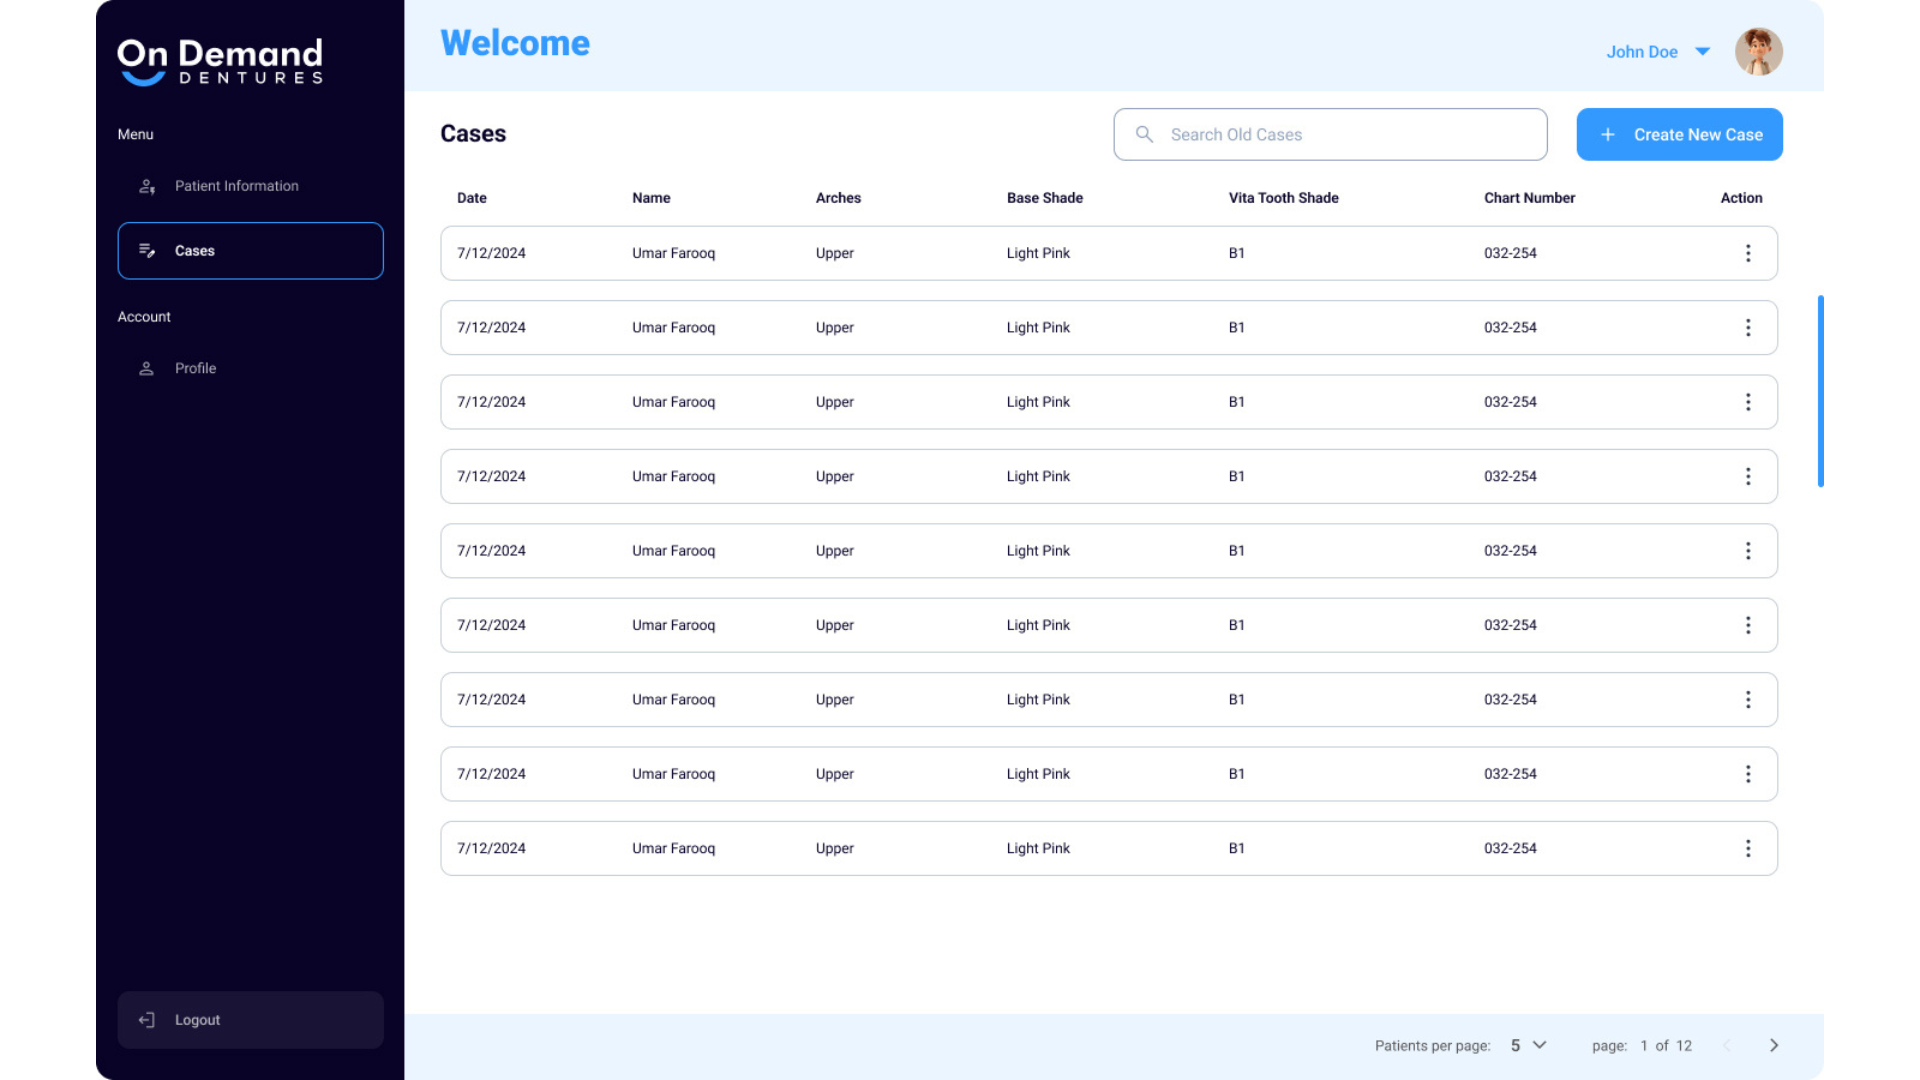Click the Patient Information sidebar icon
The height and width of the screenshot is (1080, 1920).
[x=147, y=186]
